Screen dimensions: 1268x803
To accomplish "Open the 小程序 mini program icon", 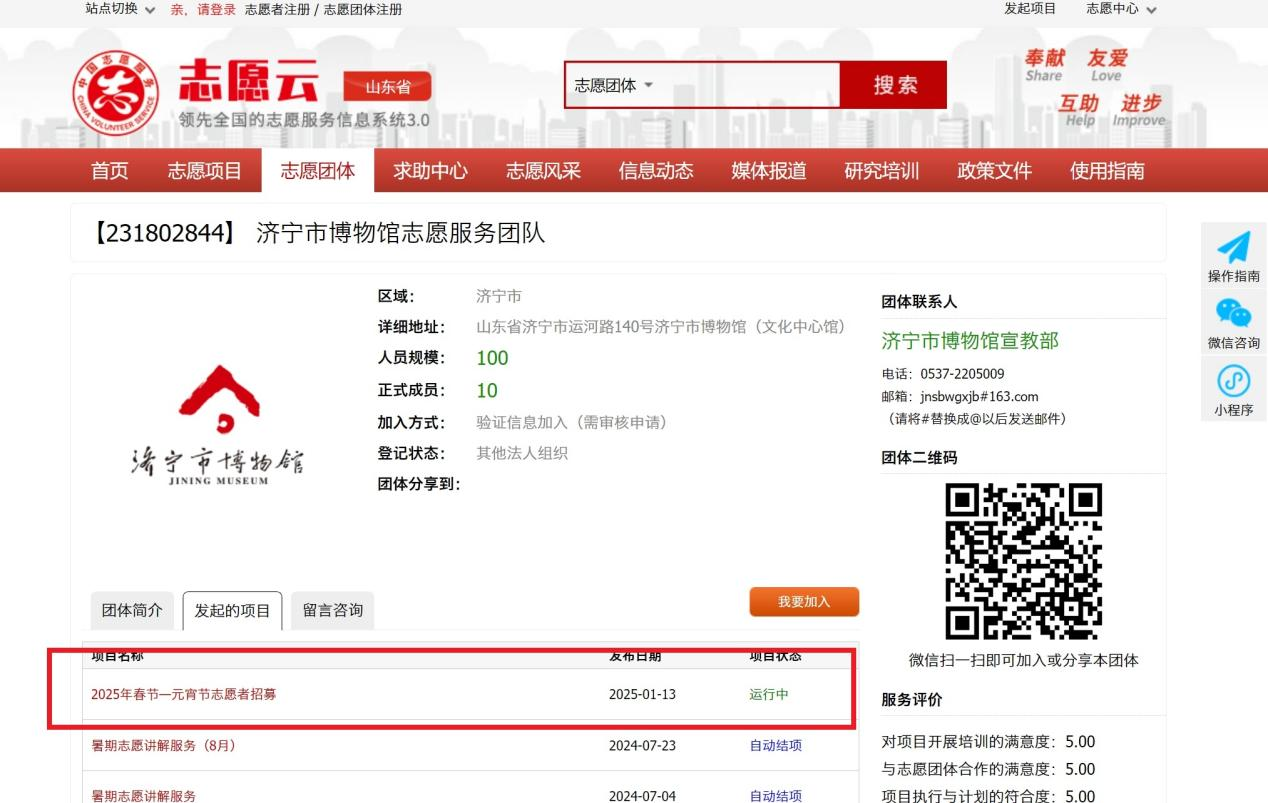I will click(1234, 381).
